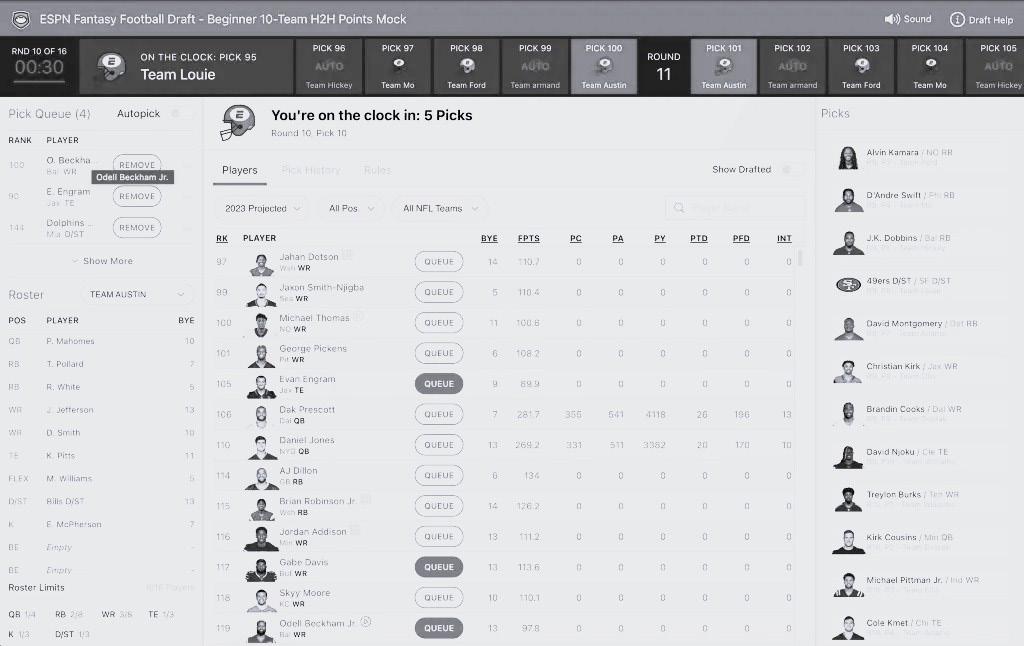The image size is (1024, 646).
Task: Queue Jaxon Smith-Njigba
Action: tap(439, 292)
